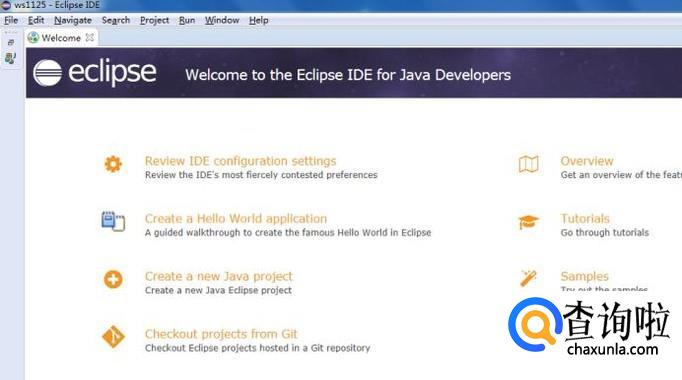
Task: Open the Overview link
Action: pyautogui.click(x=587, y=161)
